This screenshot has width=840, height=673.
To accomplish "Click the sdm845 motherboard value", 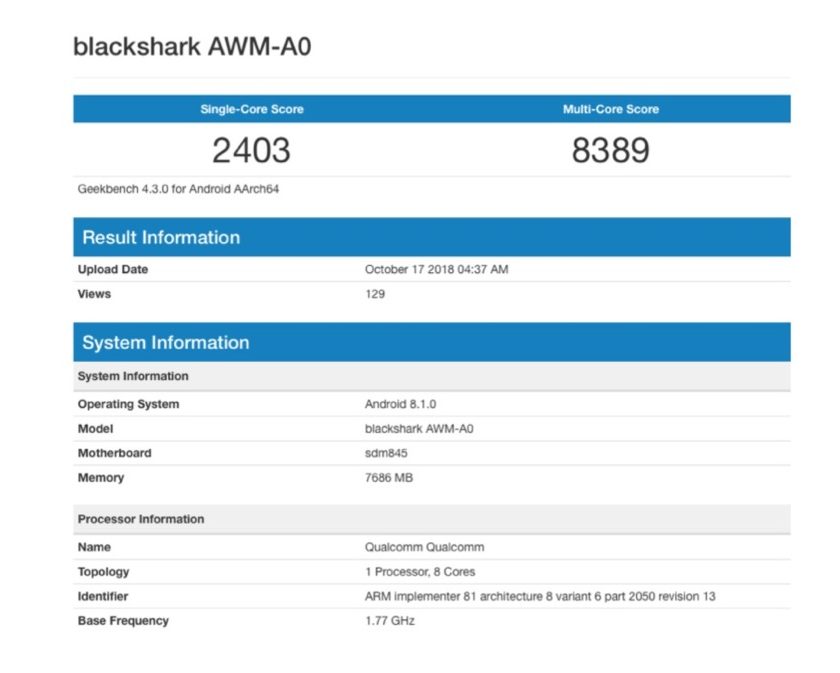I will (x=386, y=453).
